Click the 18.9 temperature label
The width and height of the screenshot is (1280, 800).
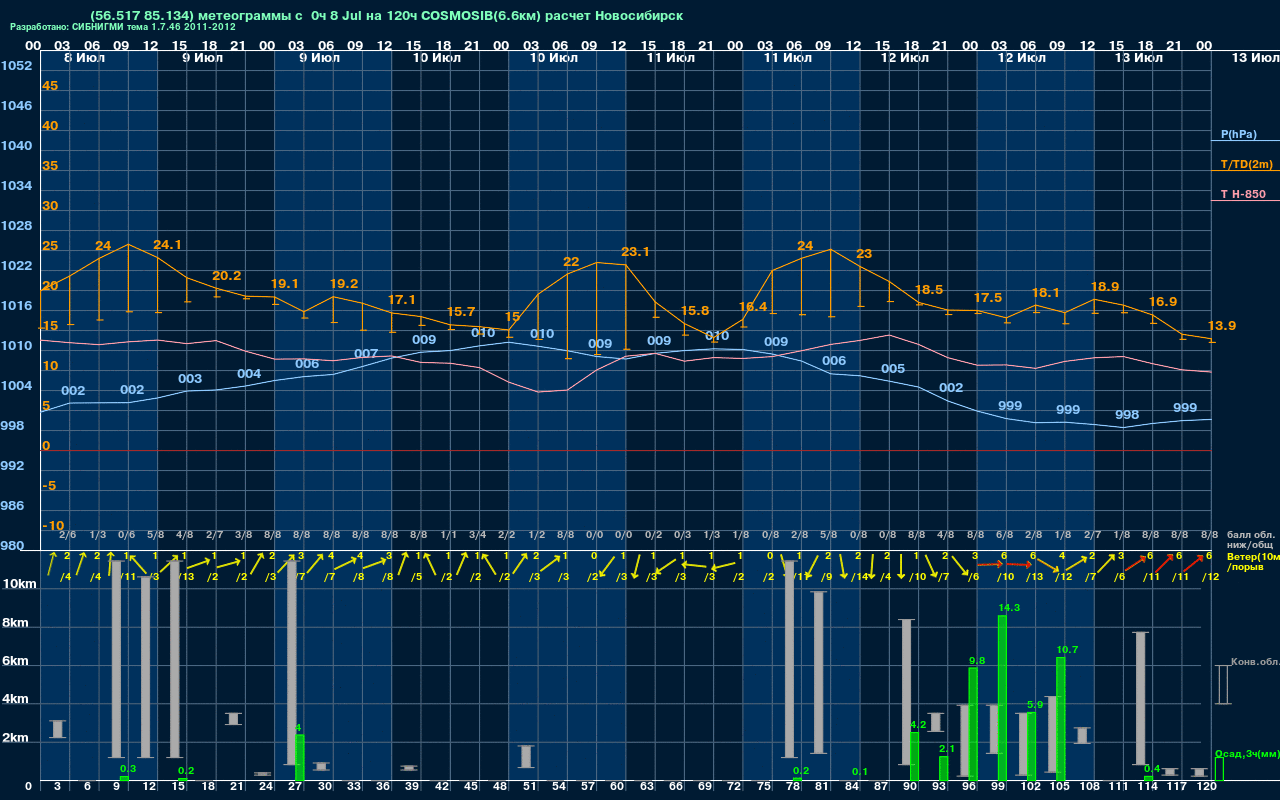pyautogui.click(x=1105, y=286)
